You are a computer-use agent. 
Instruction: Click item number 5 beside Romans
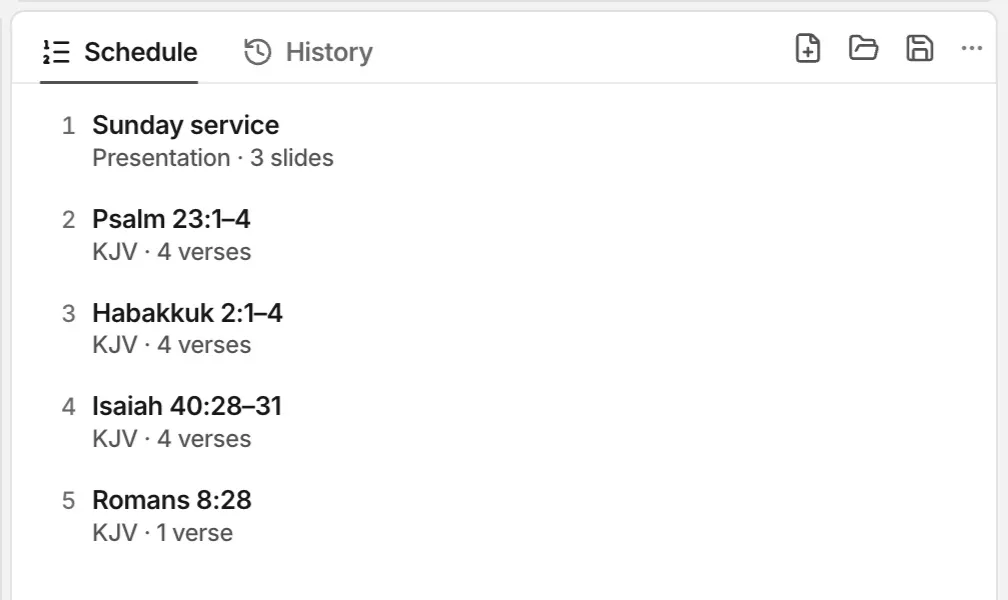[x=68, y=501]
